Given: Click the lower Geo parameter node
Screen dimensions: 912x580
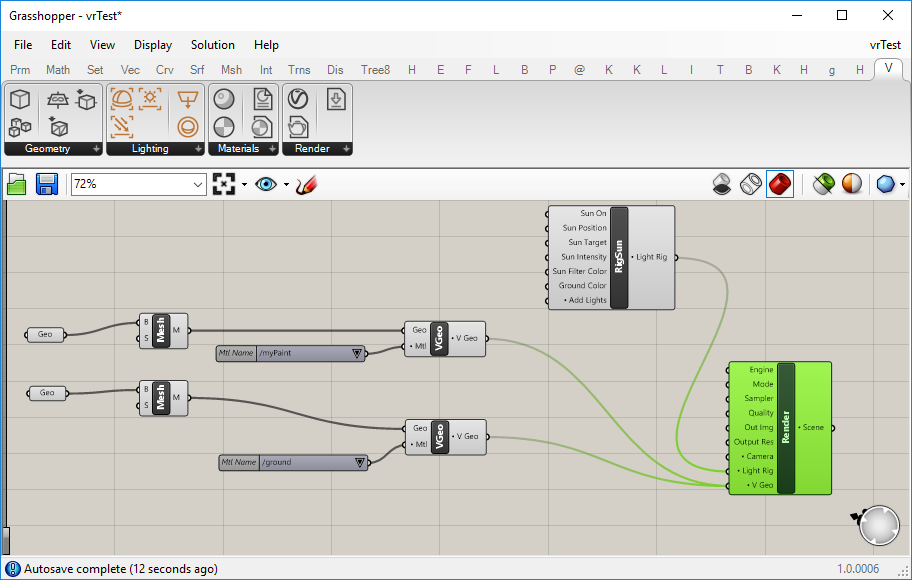Looking at the screenshot, I should [47, 393].
